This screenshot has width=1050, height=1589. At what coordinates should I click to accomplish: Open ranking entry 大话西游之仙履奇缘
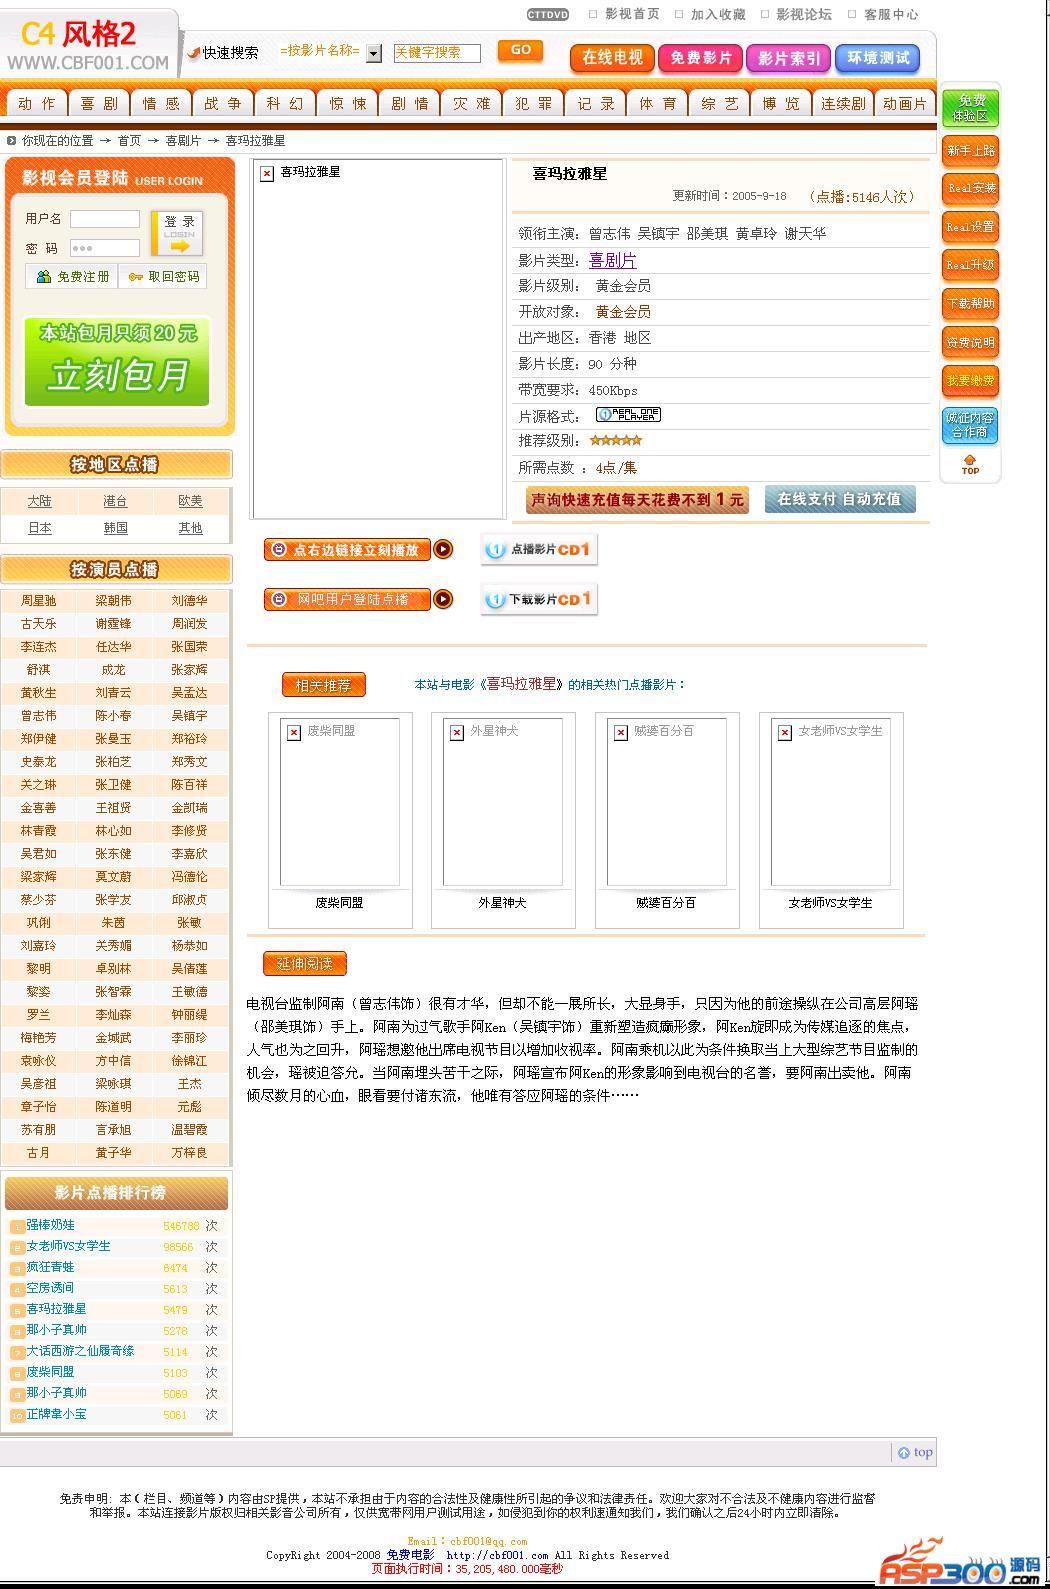(x=80, y=1351)
